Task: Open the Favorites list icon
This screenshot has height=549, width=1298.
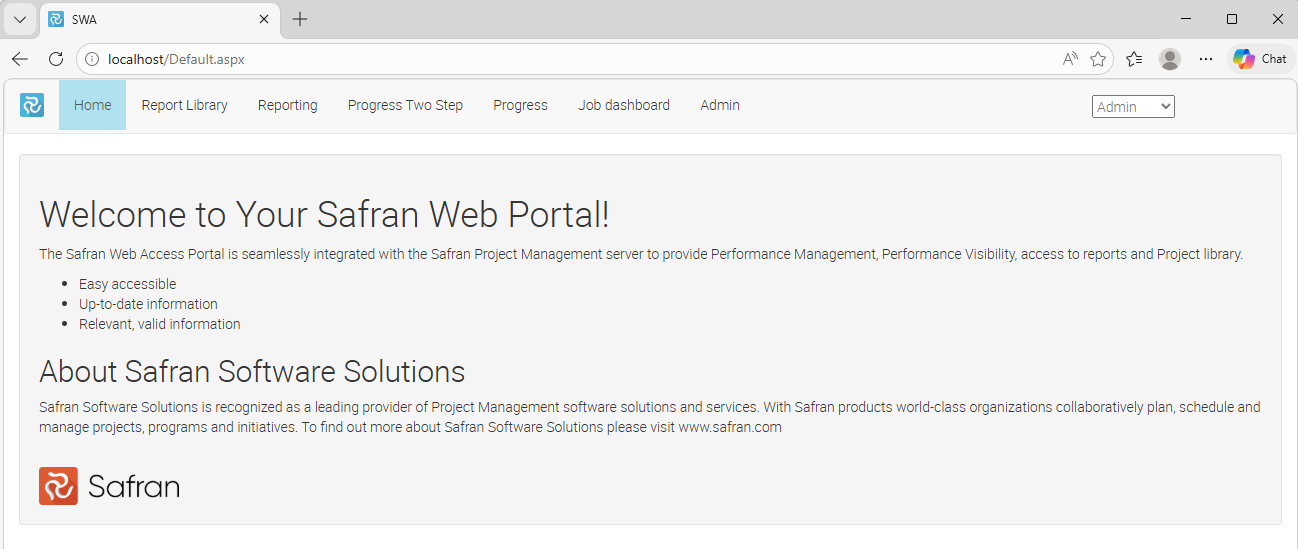Action: 1134,59
